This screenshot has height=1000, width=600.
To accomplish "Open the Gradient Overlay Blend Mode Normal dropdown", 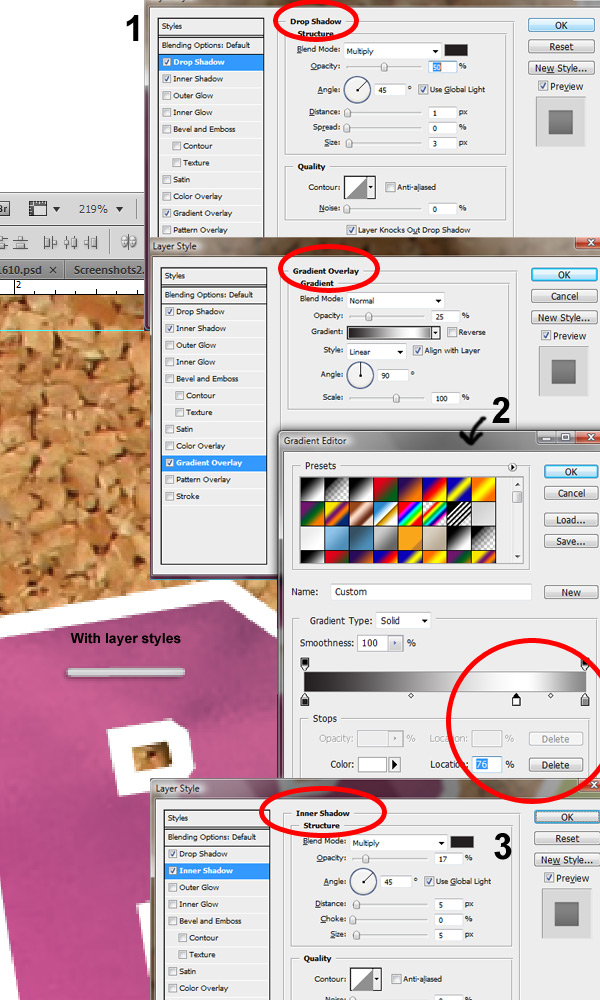I will [x=395, y=300].
